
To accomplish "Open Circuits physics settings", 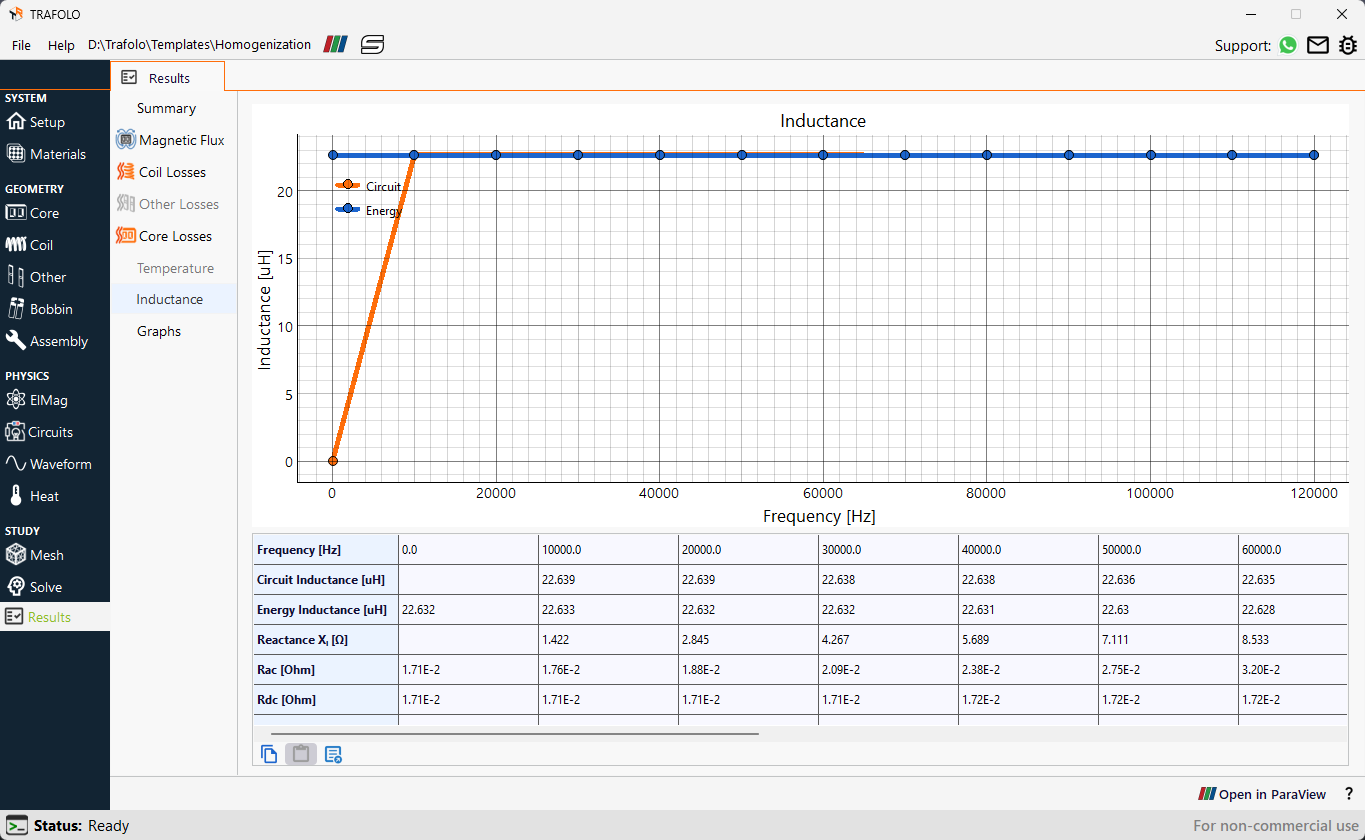I will (40, 432).
